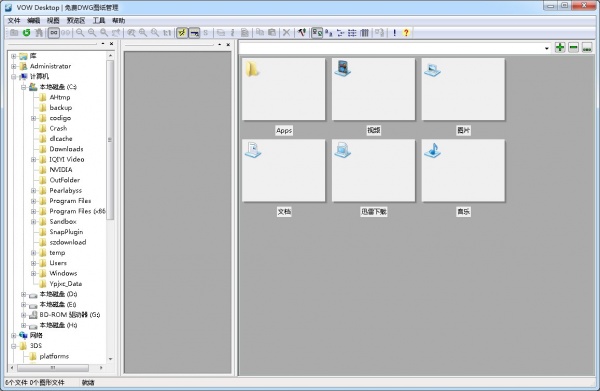Screen dimensions: 600x391
Task: Expand the codigo folder node
Action: (34, 118)
